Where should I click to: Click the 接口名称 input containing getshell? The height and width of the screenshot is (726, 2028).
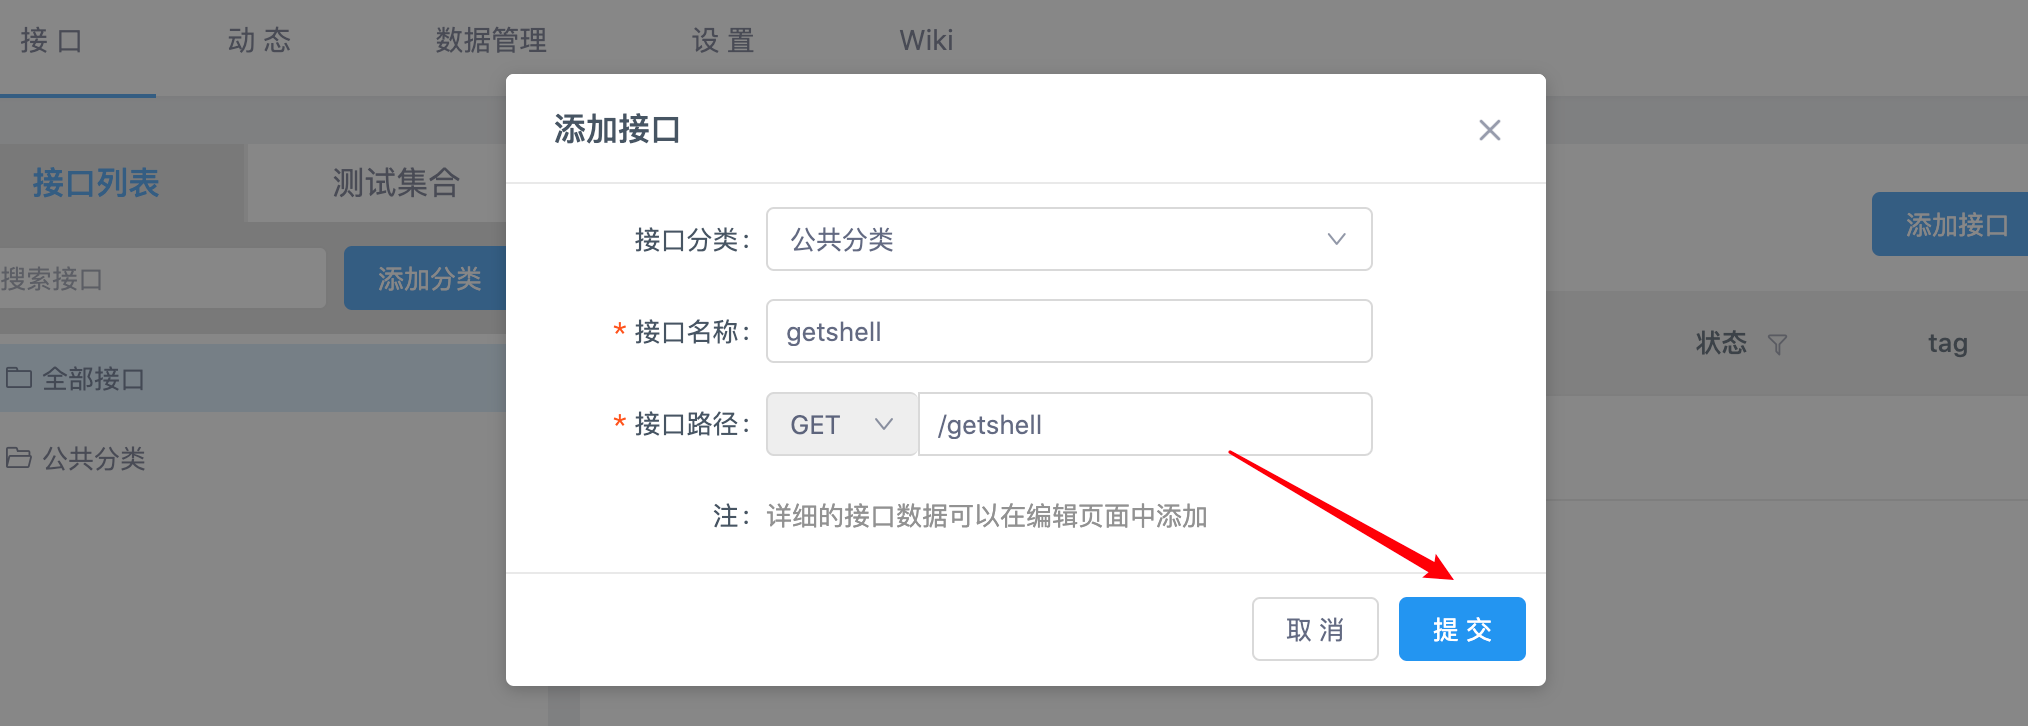tap(1068, 332)
